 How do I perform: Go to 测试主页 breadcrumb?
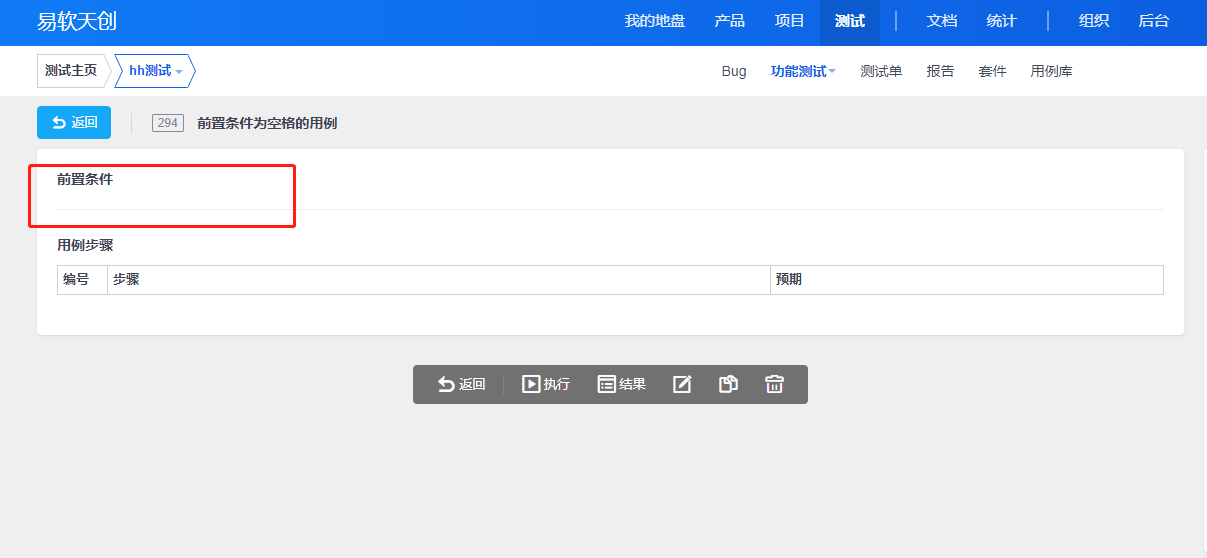[x=71, y=71]
